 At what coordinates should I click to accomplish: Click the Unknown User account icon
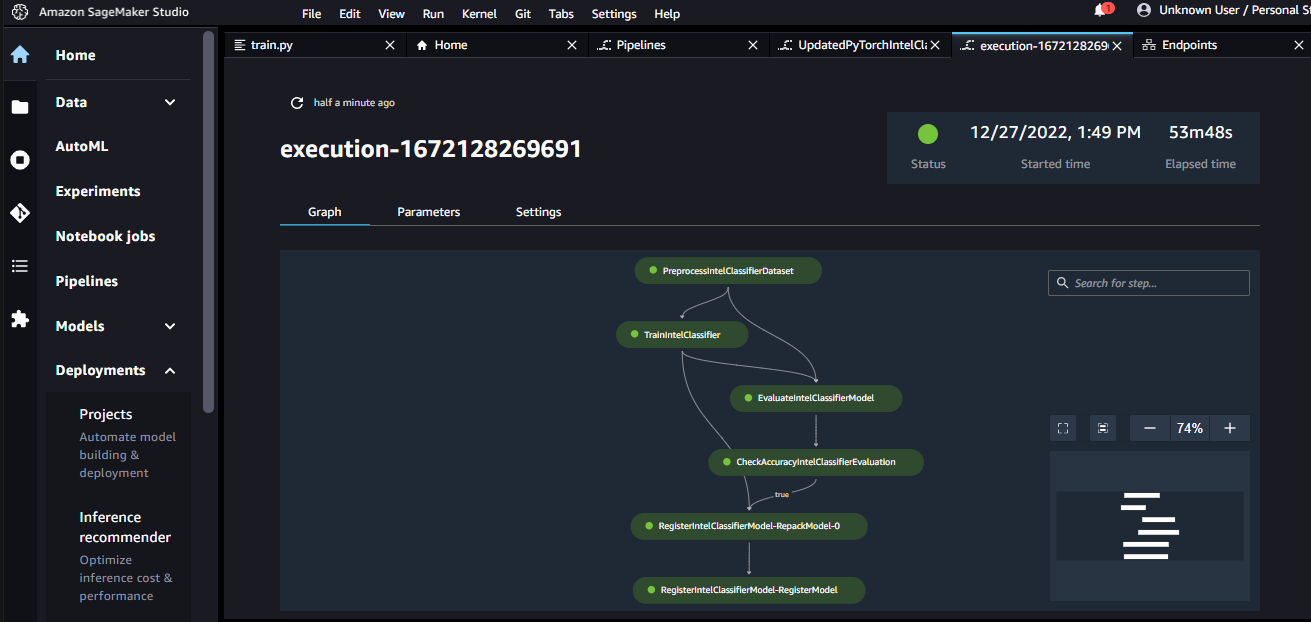(1144, 10)
